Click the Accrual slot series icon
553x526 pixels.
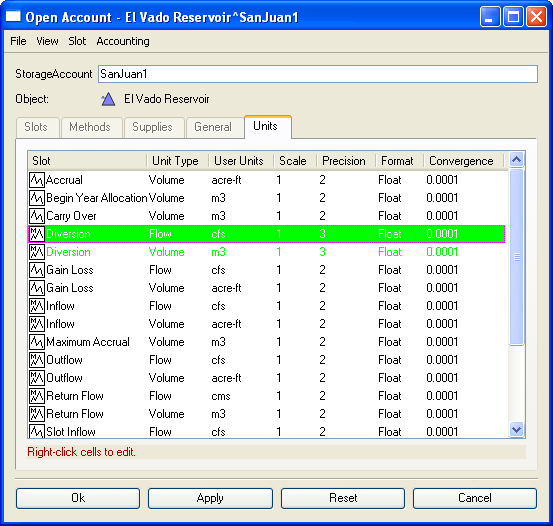(37, 180)
